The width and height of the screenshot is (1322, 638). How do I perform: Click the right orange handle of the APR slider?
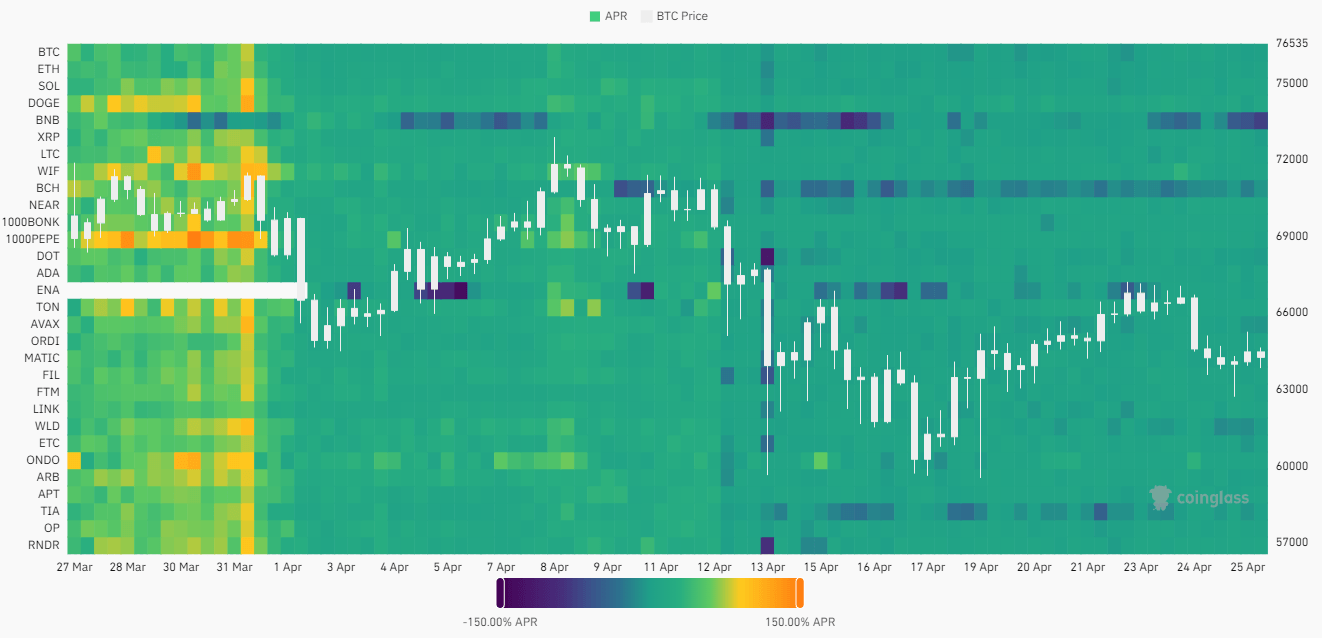tap(799, 593)
